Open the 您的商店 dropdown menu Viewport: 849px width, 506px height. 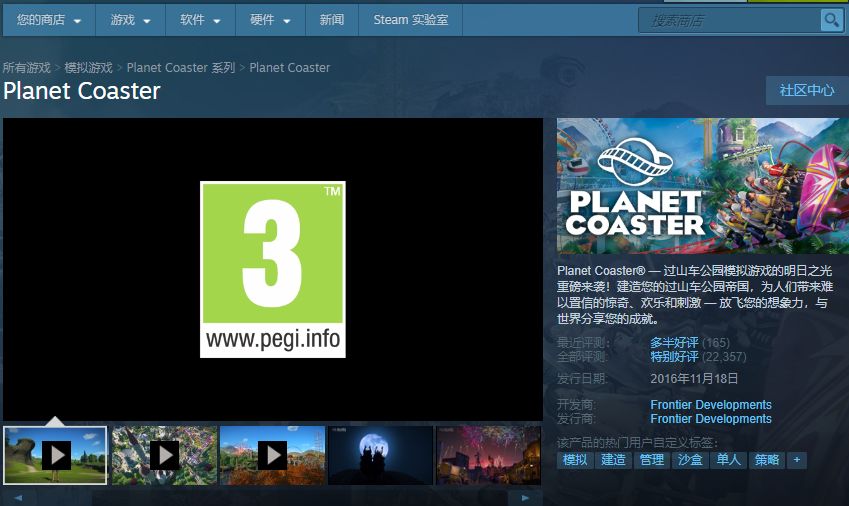[49, 20]
